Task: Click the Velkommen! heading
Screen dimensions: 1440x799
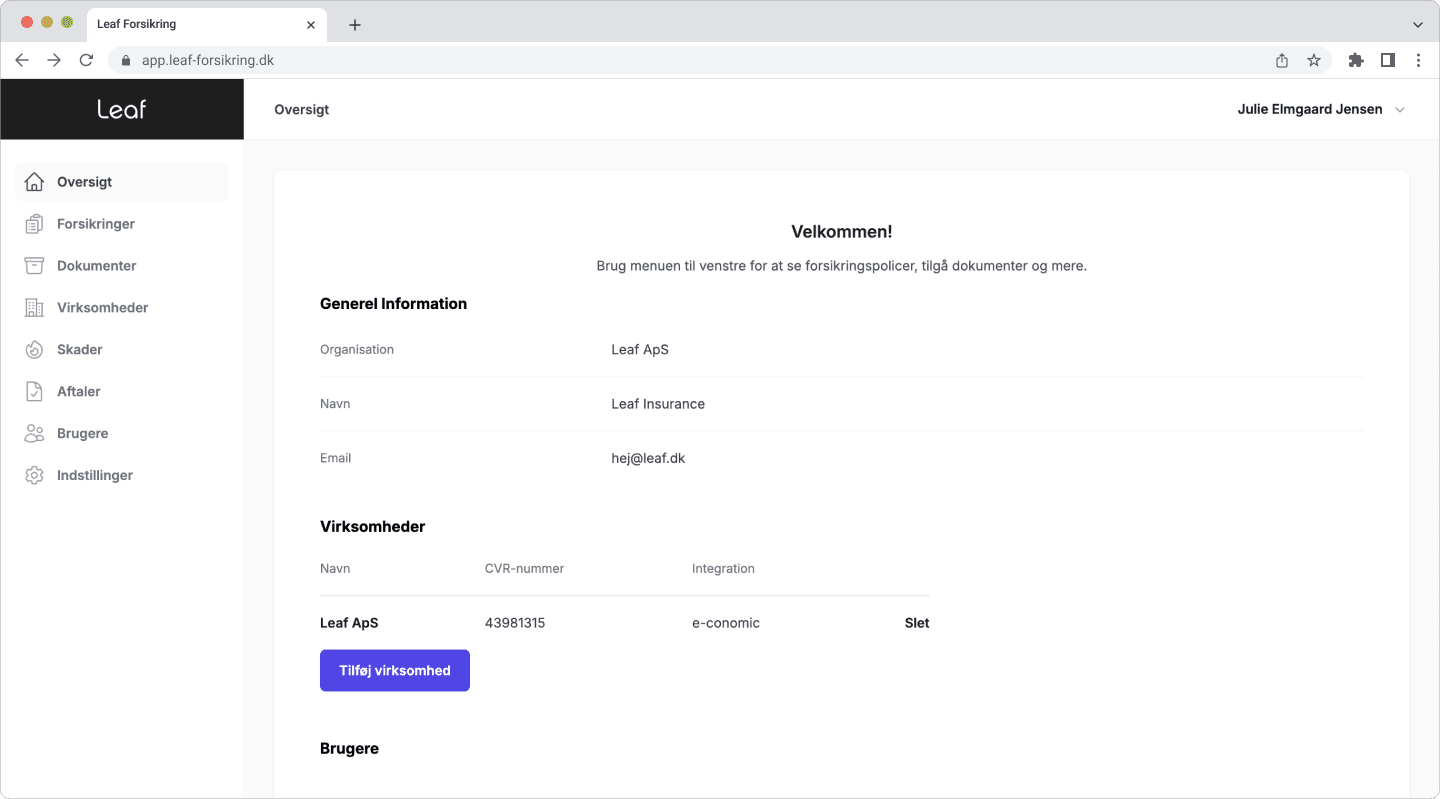Action: [842, 232]
